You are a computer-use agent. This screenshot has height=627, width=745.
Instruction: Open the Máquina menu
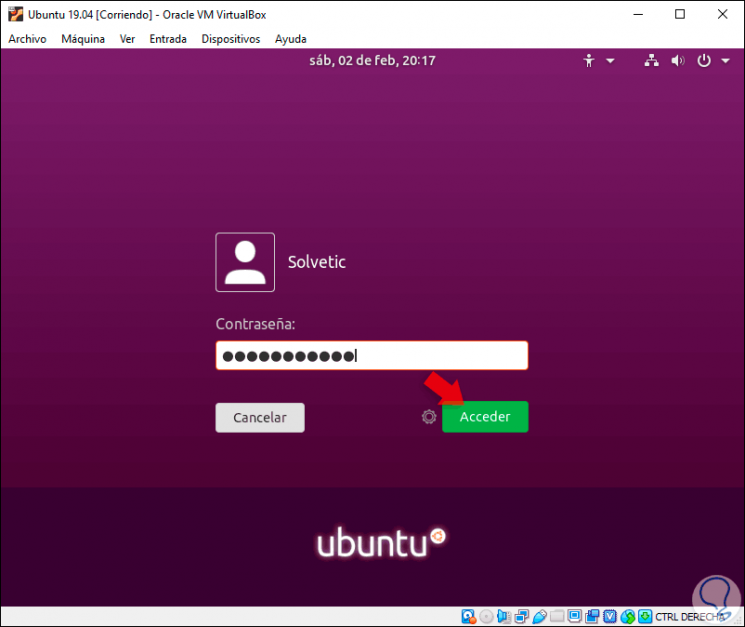pyautogui.click(x=83, y=39)
